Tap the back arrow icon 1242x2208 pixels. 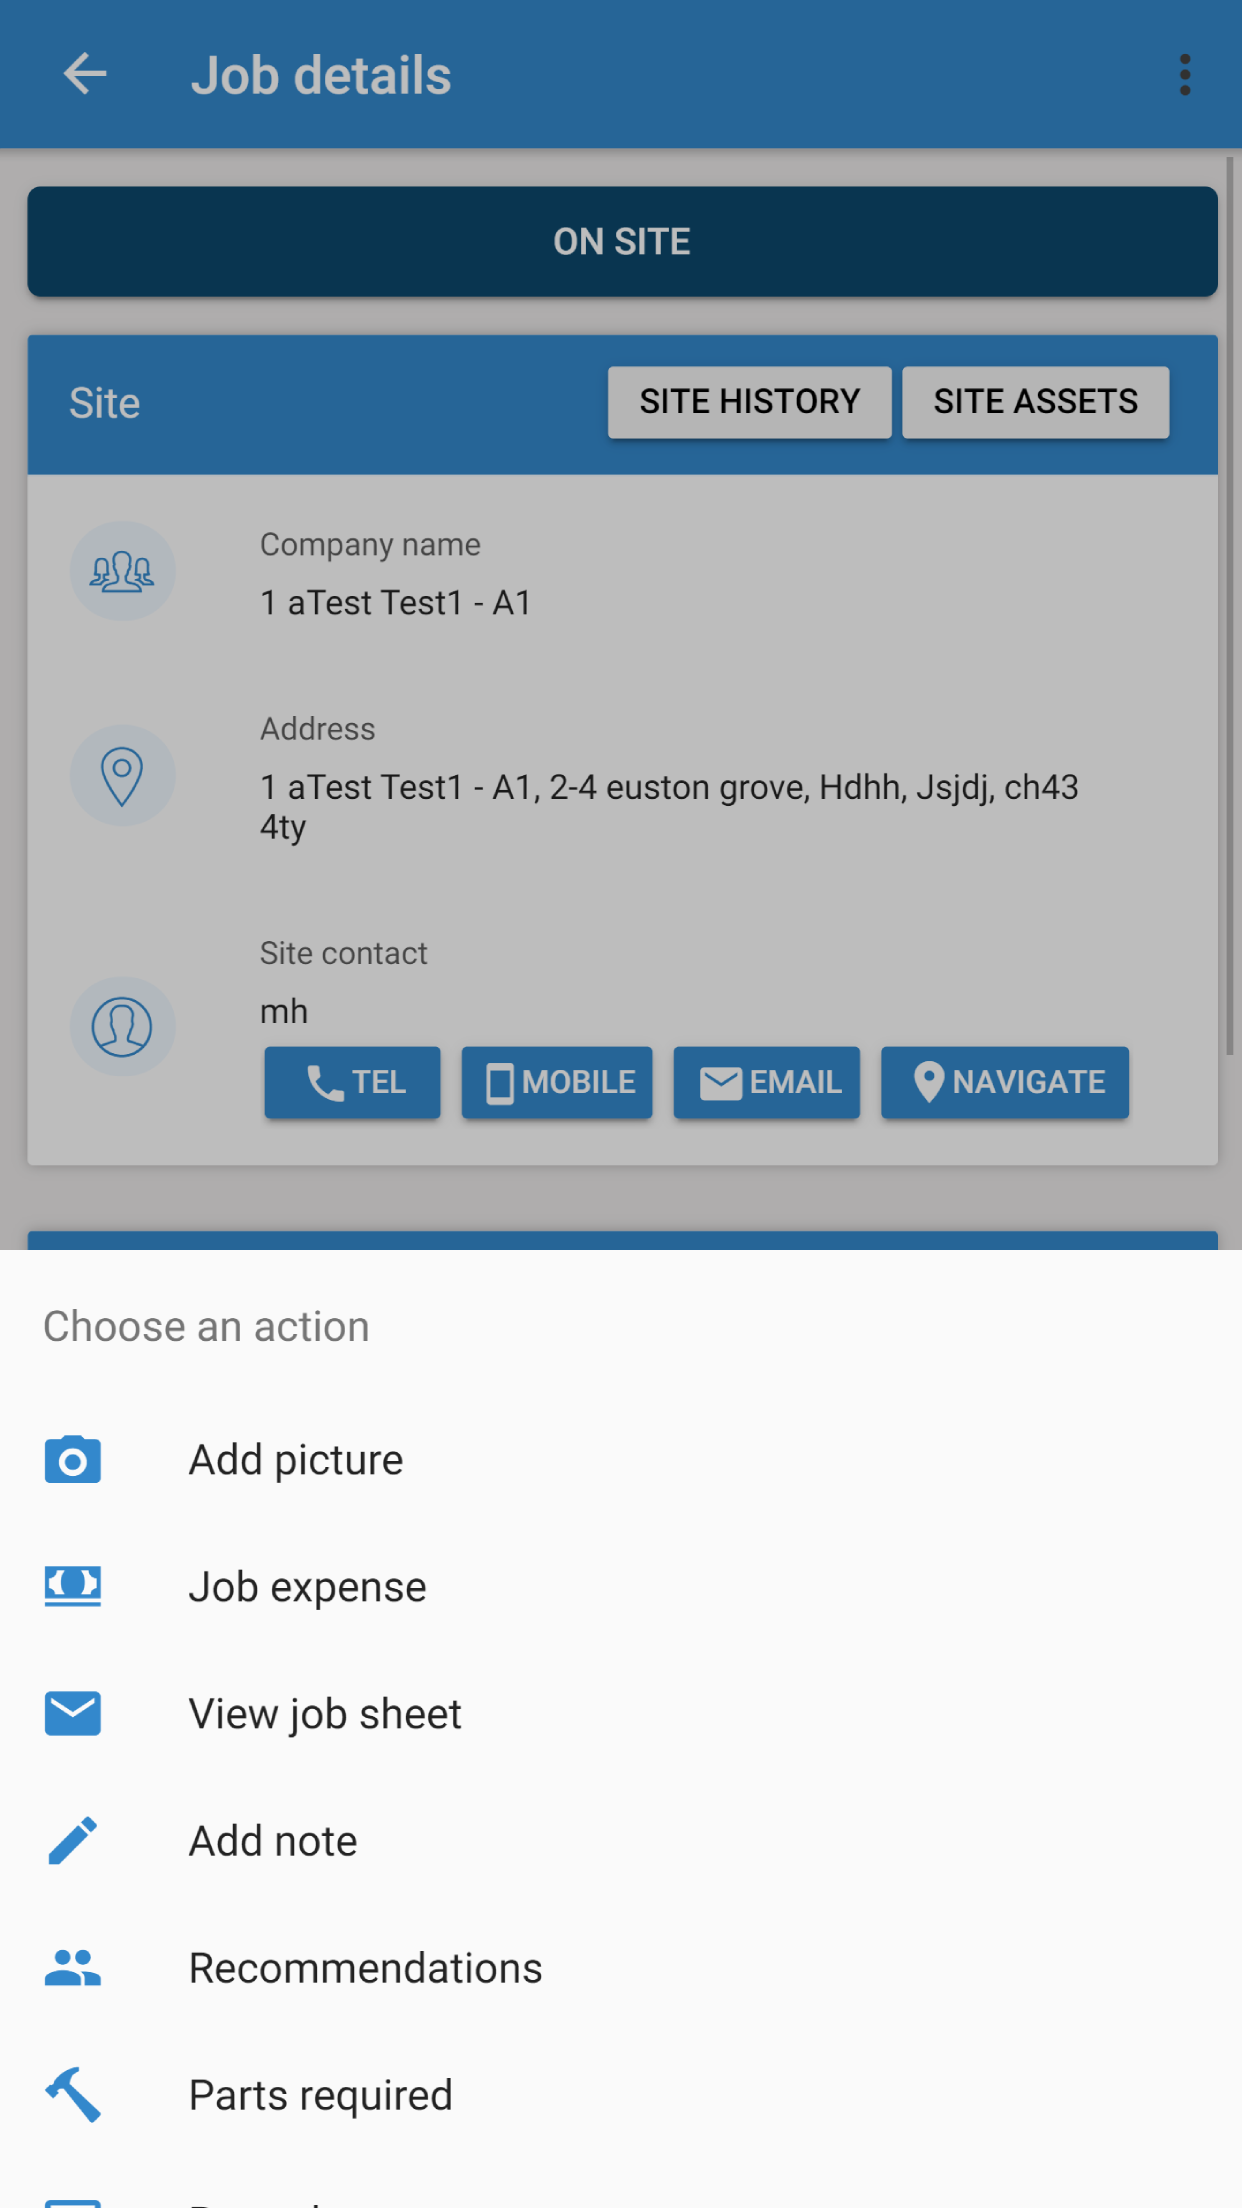[x=84, y=75]
